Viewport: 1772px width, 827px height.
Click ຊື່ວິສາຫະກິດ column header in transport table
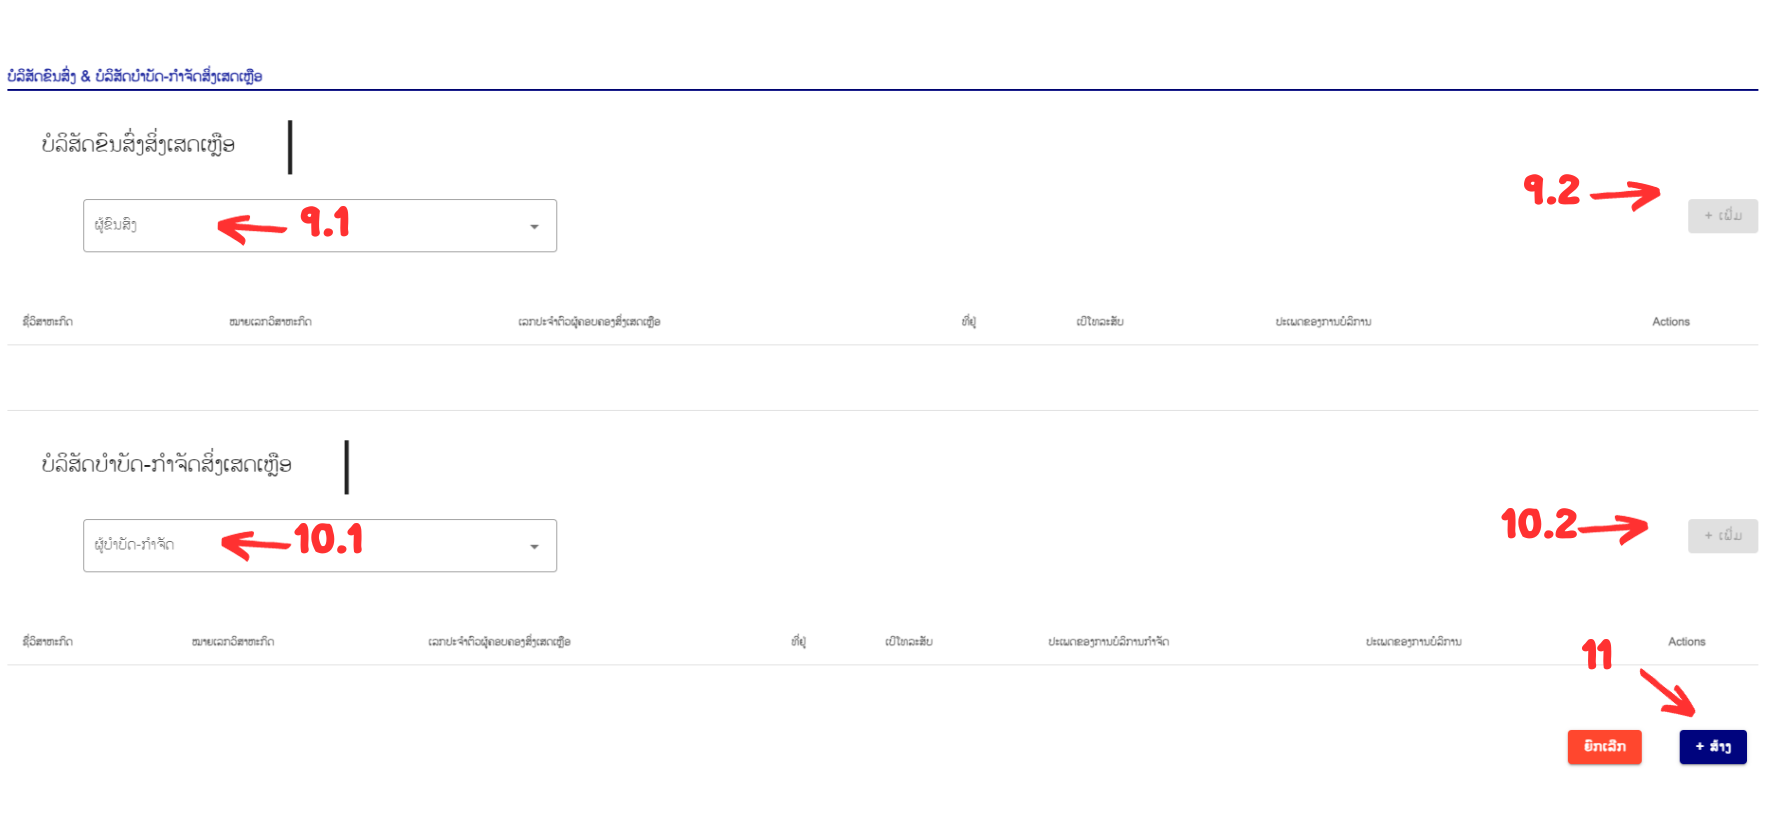tap(48, 322)
